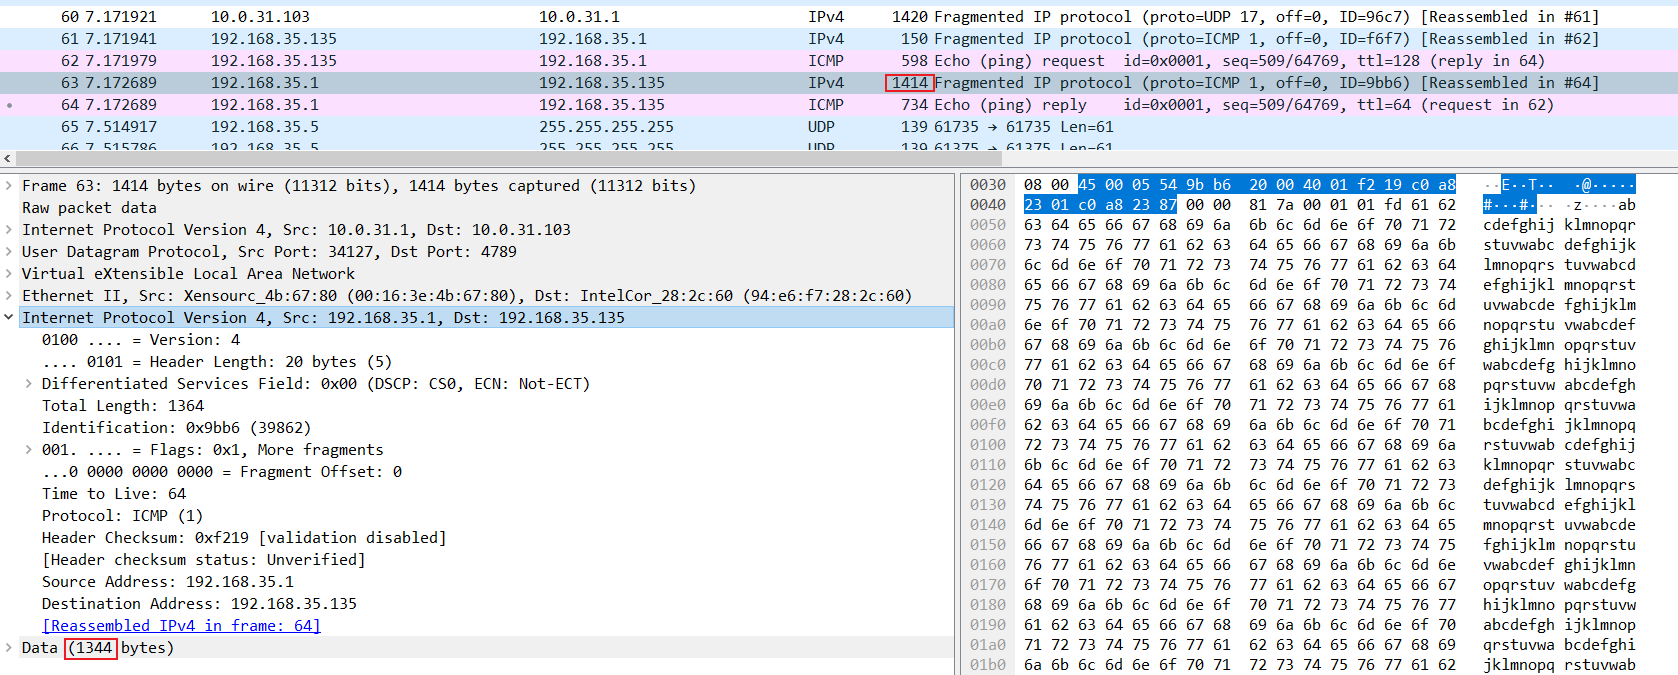Expand Virtual eXtensible Local Area Network
This screenshot has width=1678, height=675.
pos(9,274)
